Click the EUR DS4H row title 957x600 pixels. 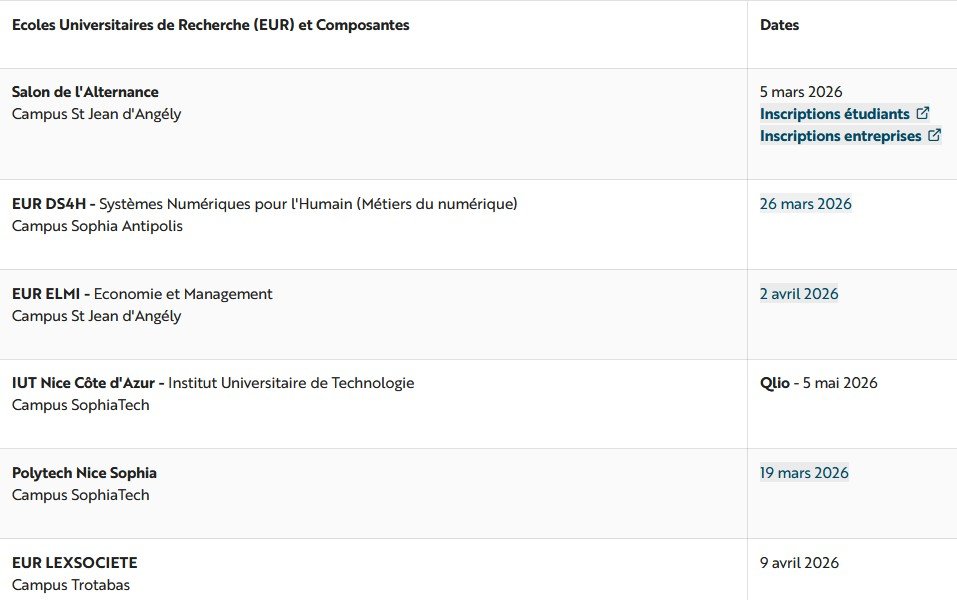coord(52,204)
